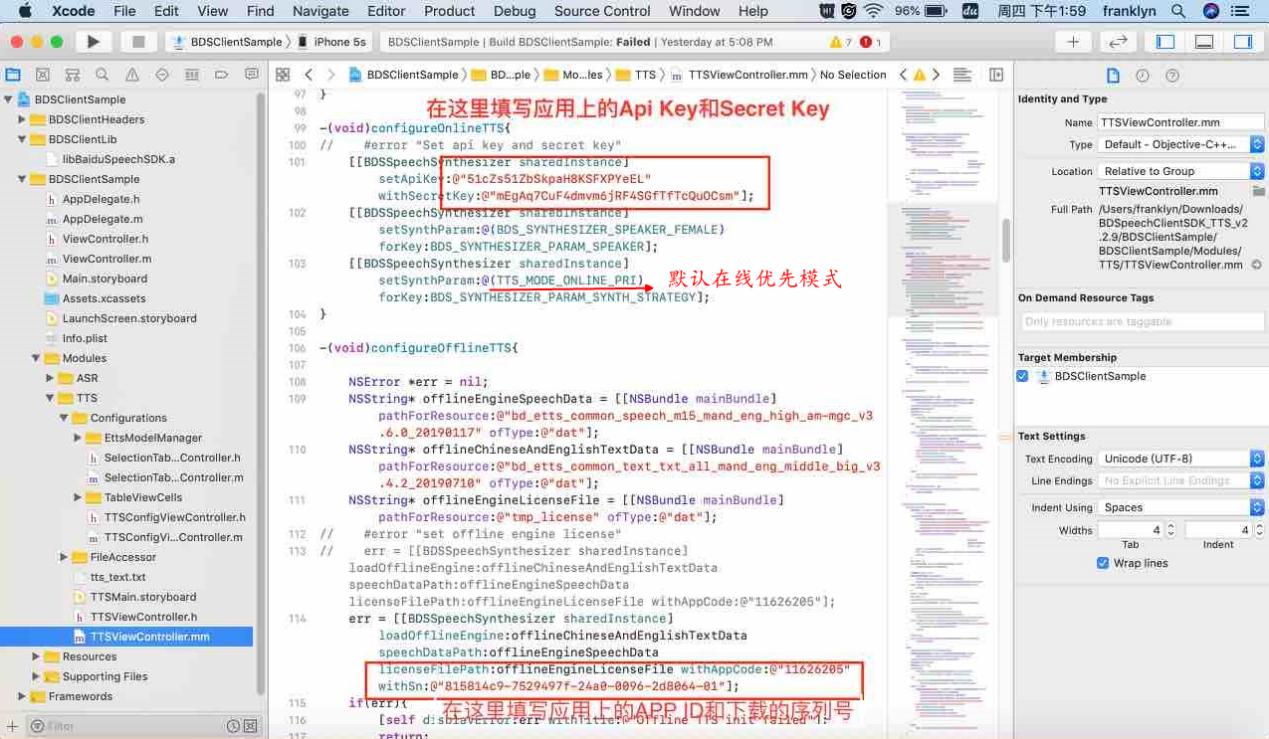Open the Text Encoding dropdown
This screenshot has height=739, width=1269.
[x=1181, y=459]
